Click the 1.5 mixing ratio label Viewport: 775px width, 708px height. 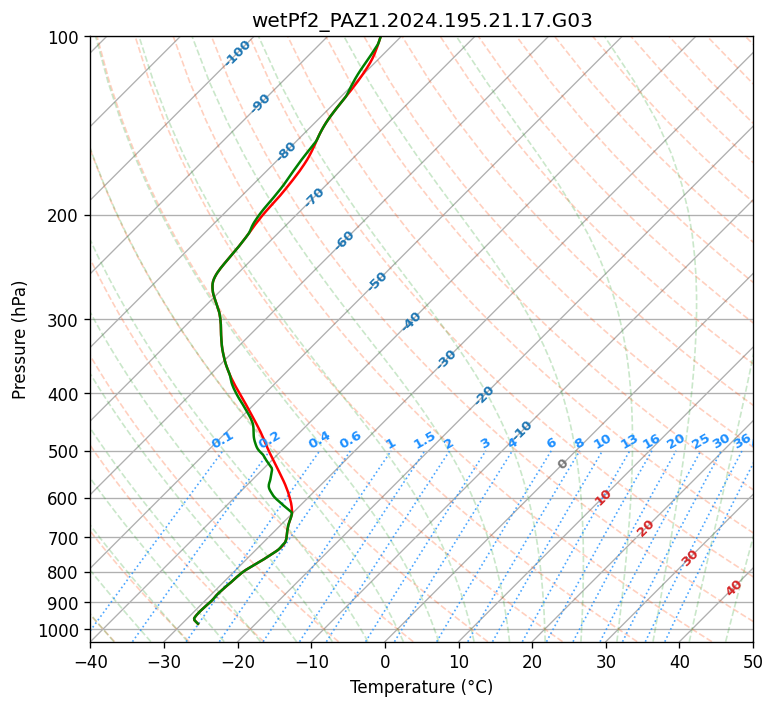point(424,440)
